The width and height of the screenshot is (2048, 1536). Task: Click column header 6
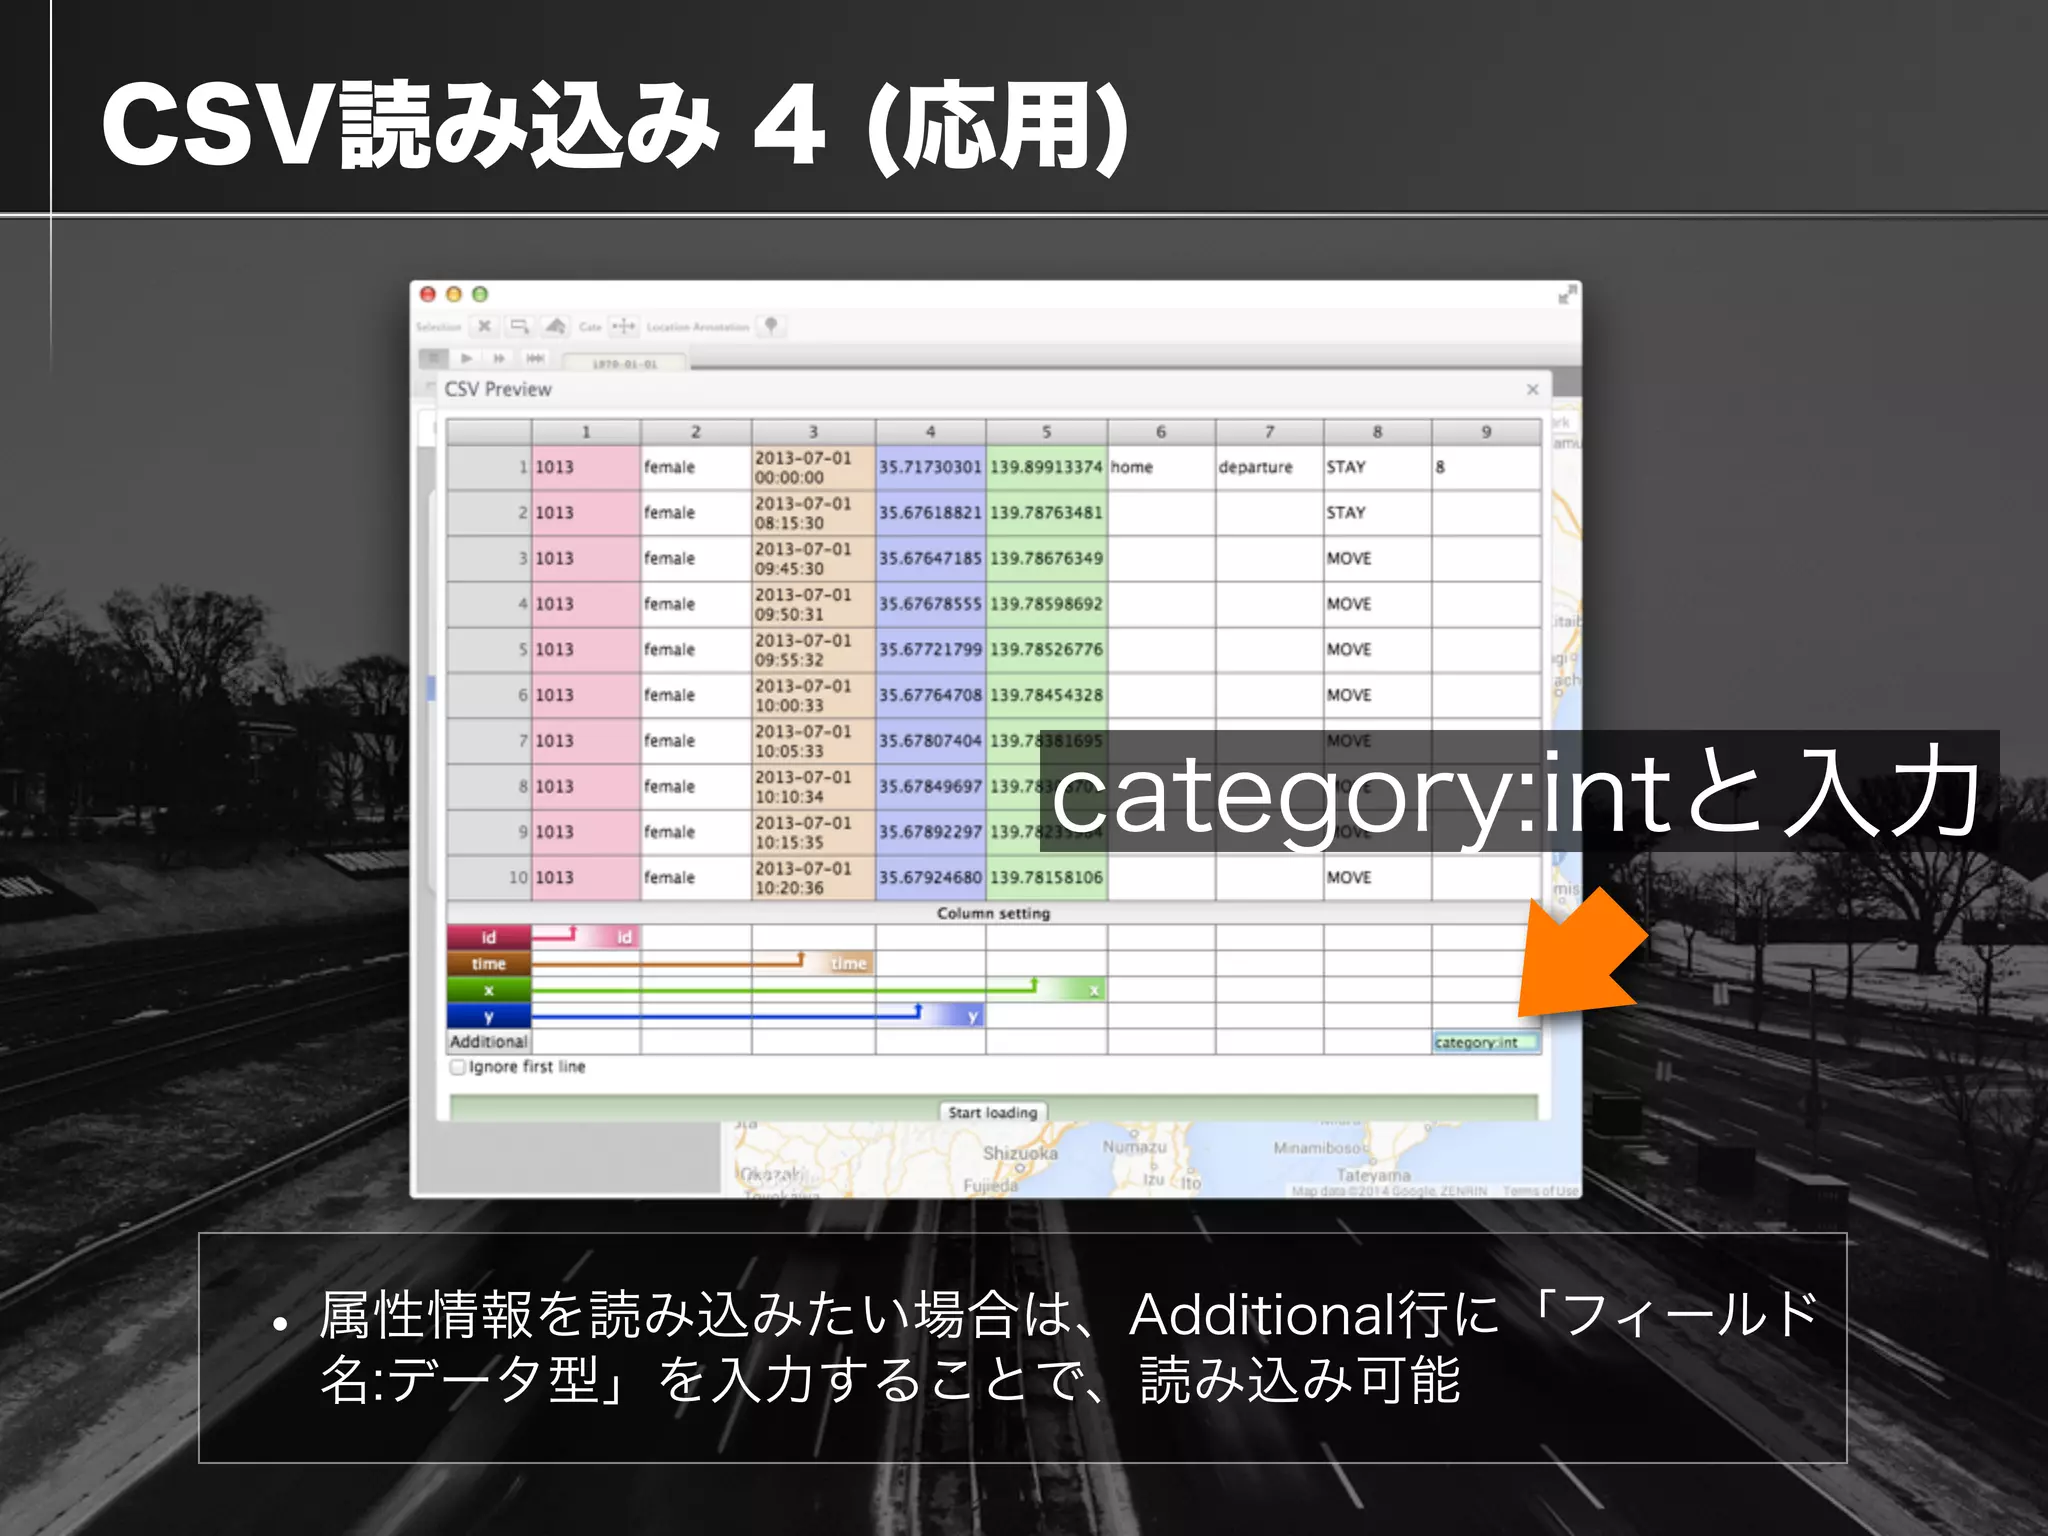point(1161,432)
